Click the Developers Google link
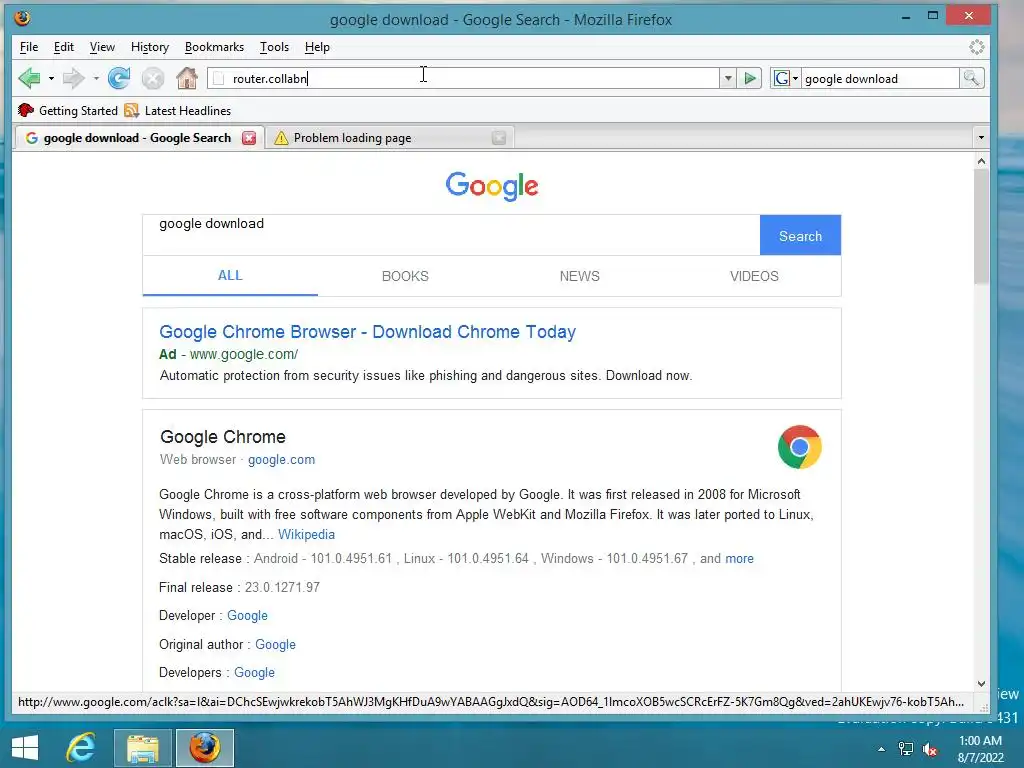 254,673
